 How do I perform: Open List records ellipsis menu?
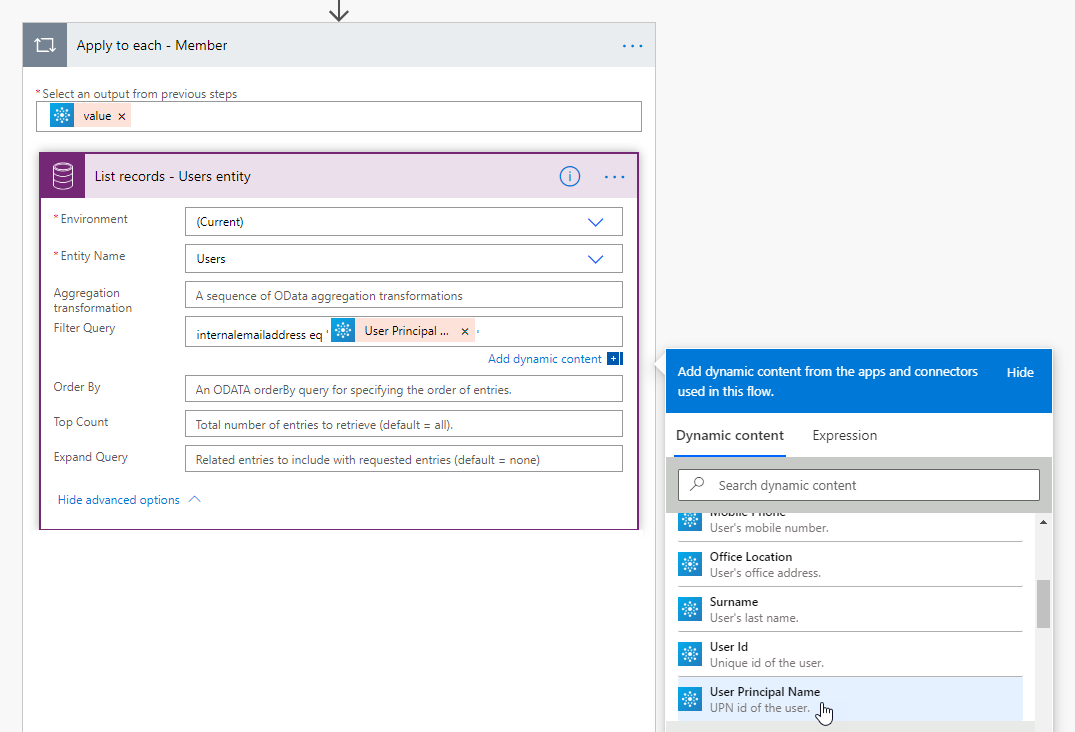[x=614, y=177]
